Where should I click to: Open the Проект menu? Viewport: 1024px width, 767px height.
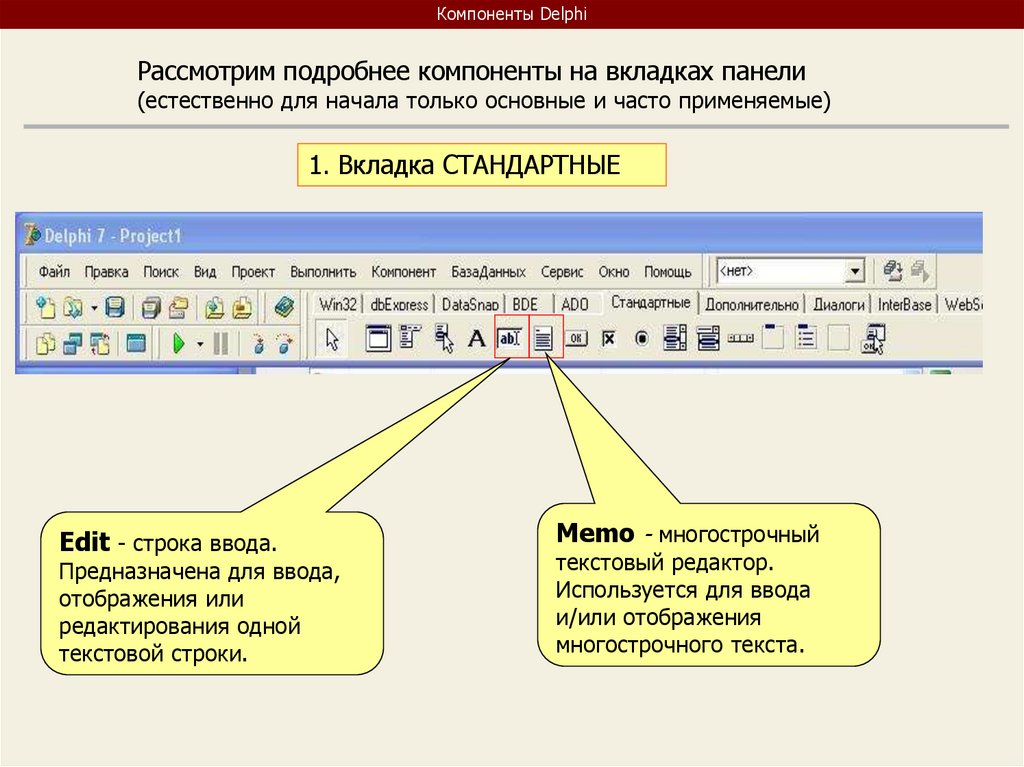point(253,271)
